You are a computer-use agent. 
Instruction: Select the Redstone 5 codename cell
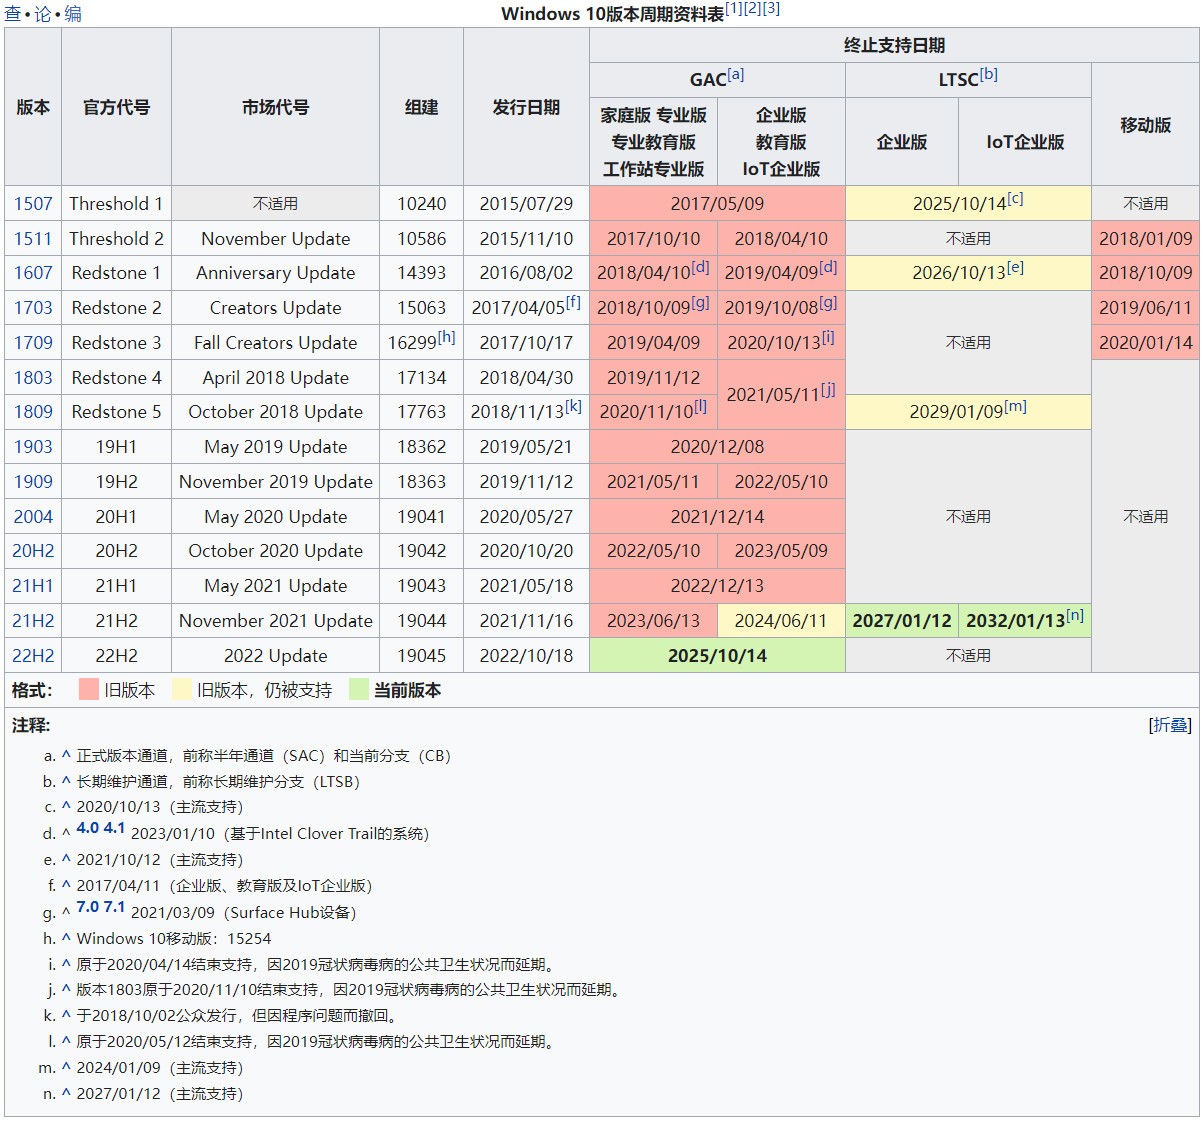(x=116, y=412)
